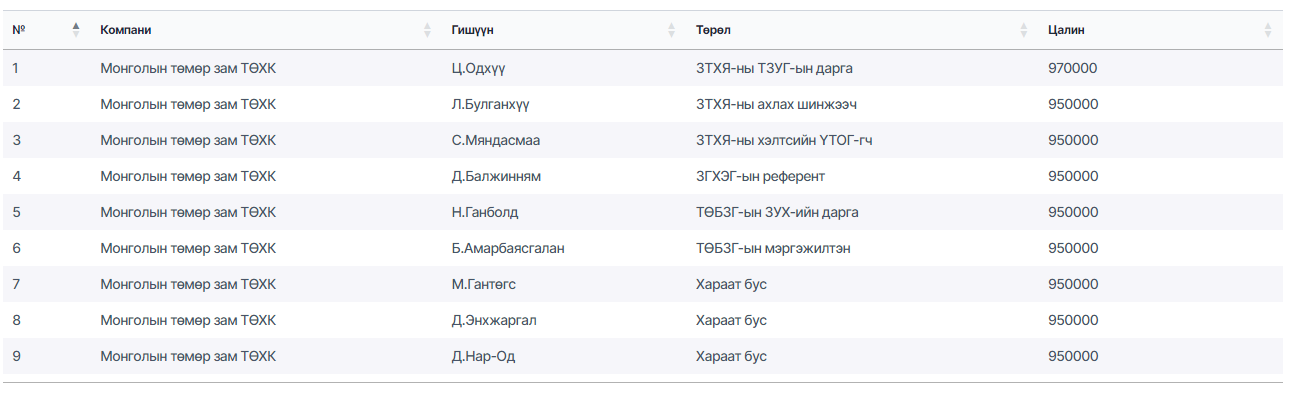Image resolution: width=1295 pixels, height=393 pixels.
Task: Click Б.Амарбаясгалан in the table
Action: tap(508, 248)
